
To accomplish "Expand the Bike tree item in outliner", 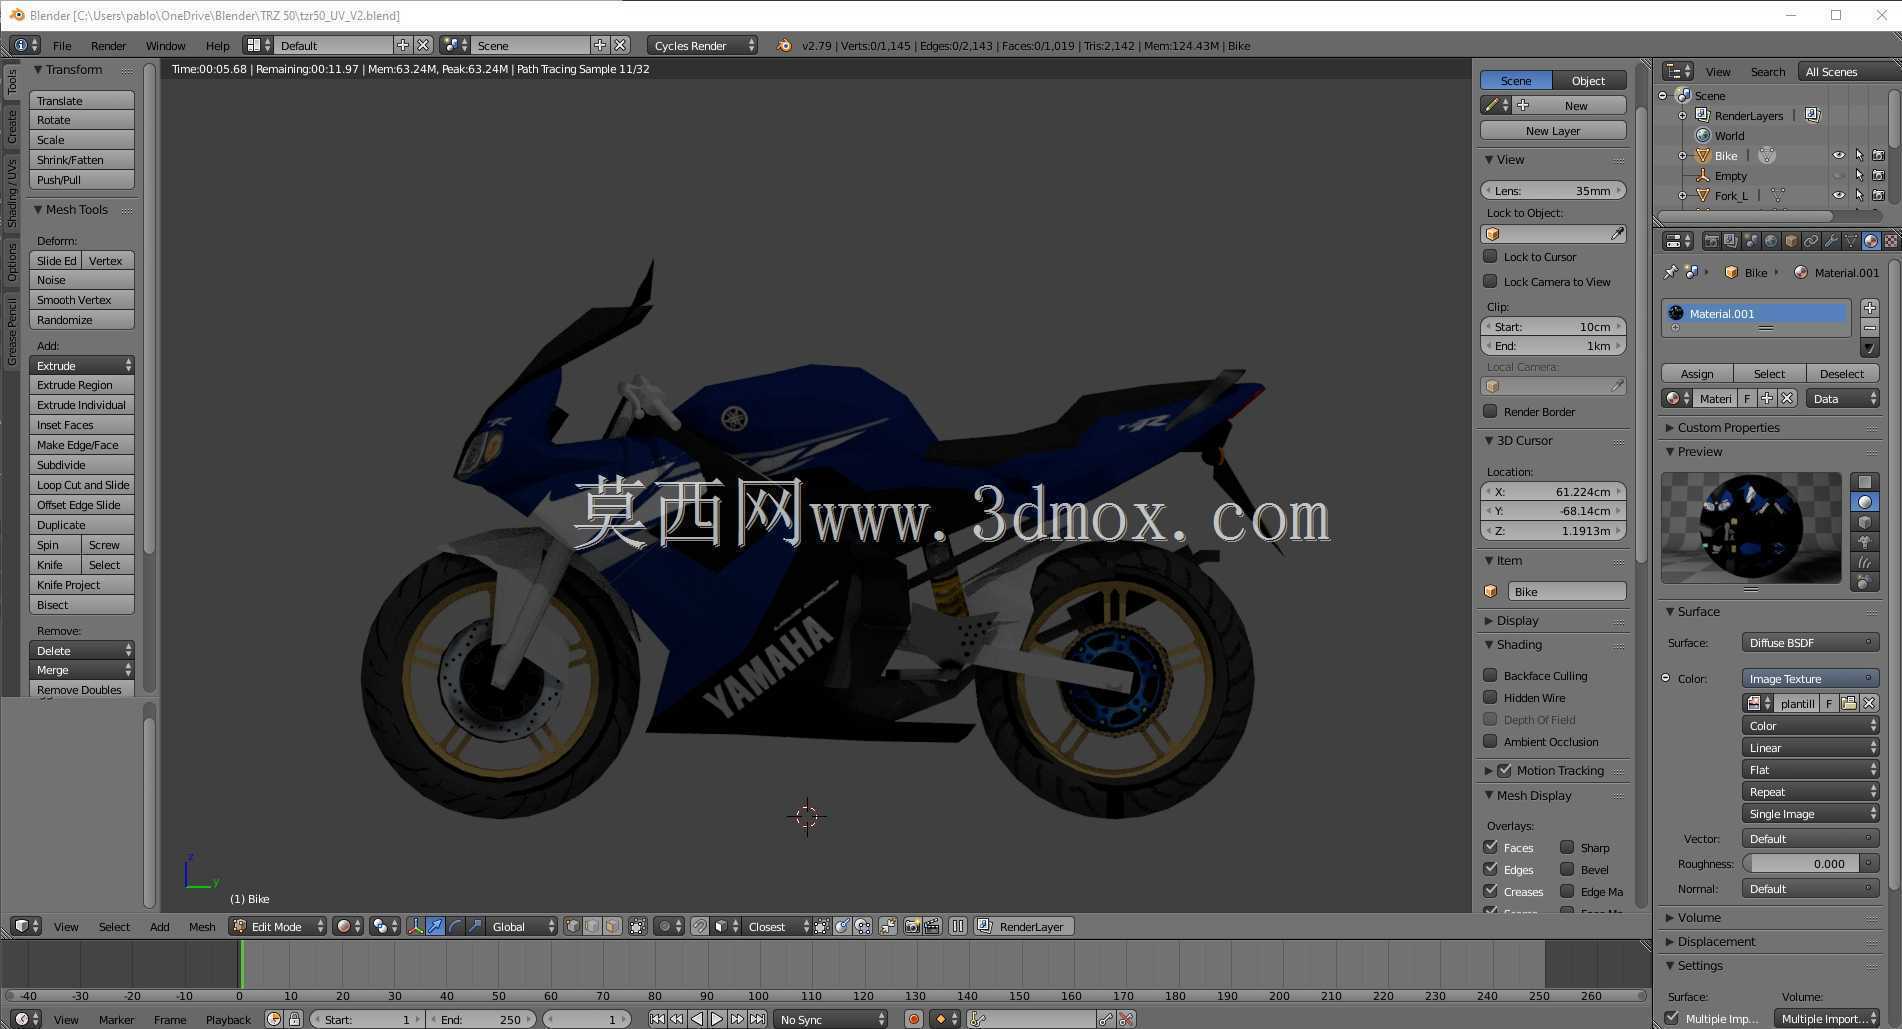I will coord(1682,155).
